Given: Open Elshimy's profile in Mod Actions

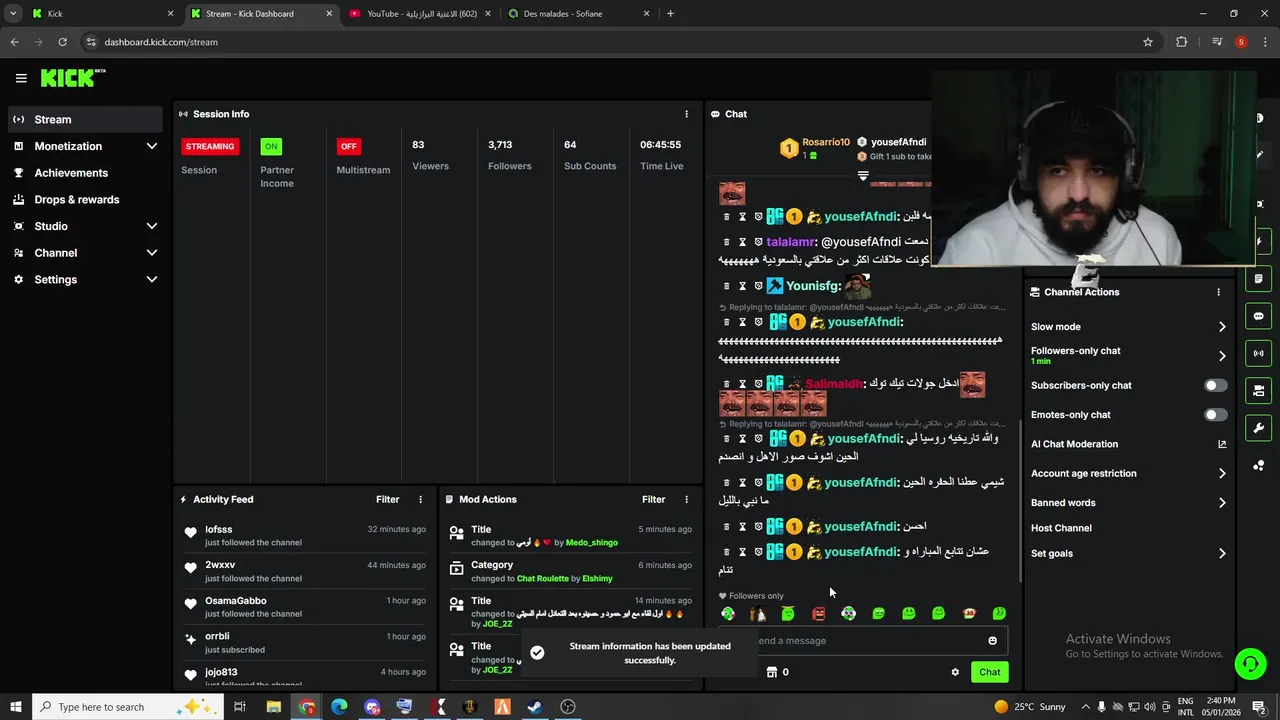Looking at the screenshot, I should coord(597,579).
